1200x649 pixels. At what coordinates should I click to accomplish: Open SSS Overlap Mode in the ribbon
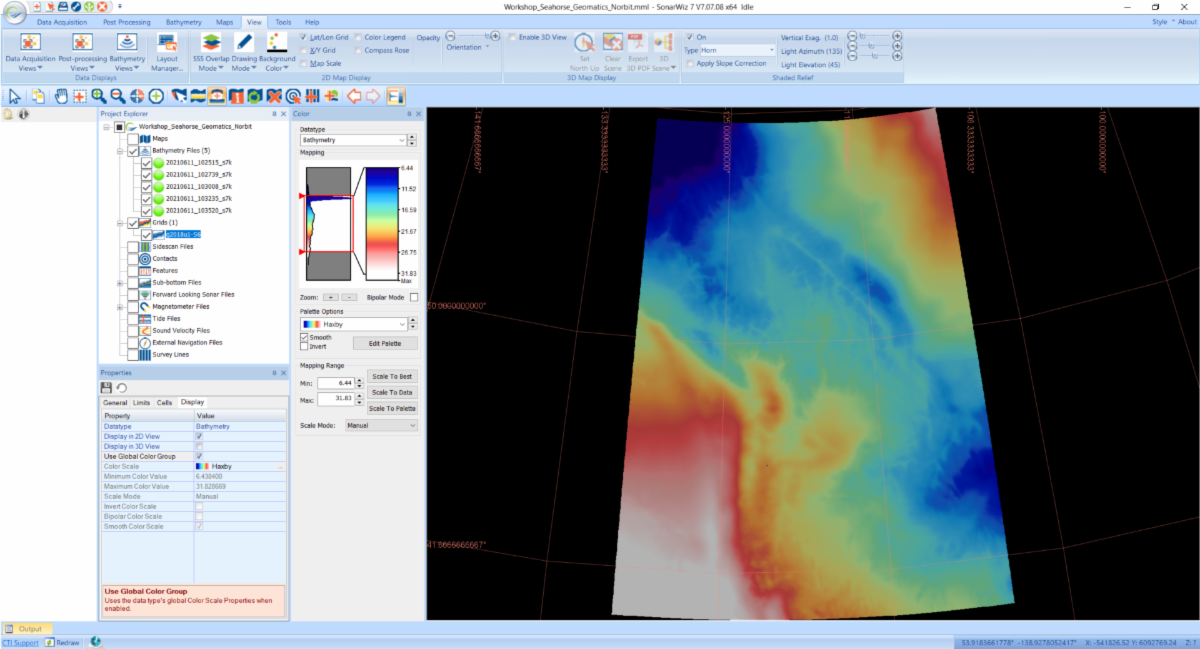coord(210,42)
